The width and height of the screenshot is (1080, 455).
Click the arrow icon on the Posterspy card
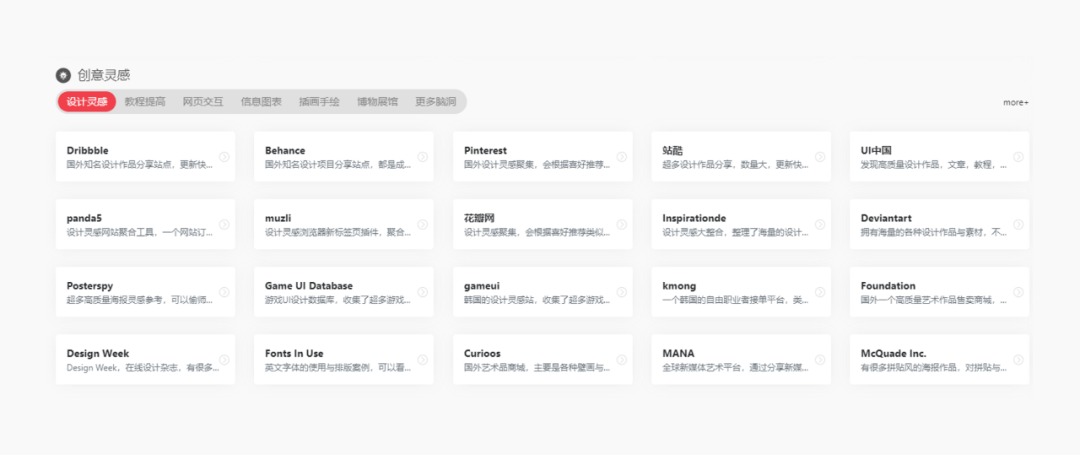(224, 292)
